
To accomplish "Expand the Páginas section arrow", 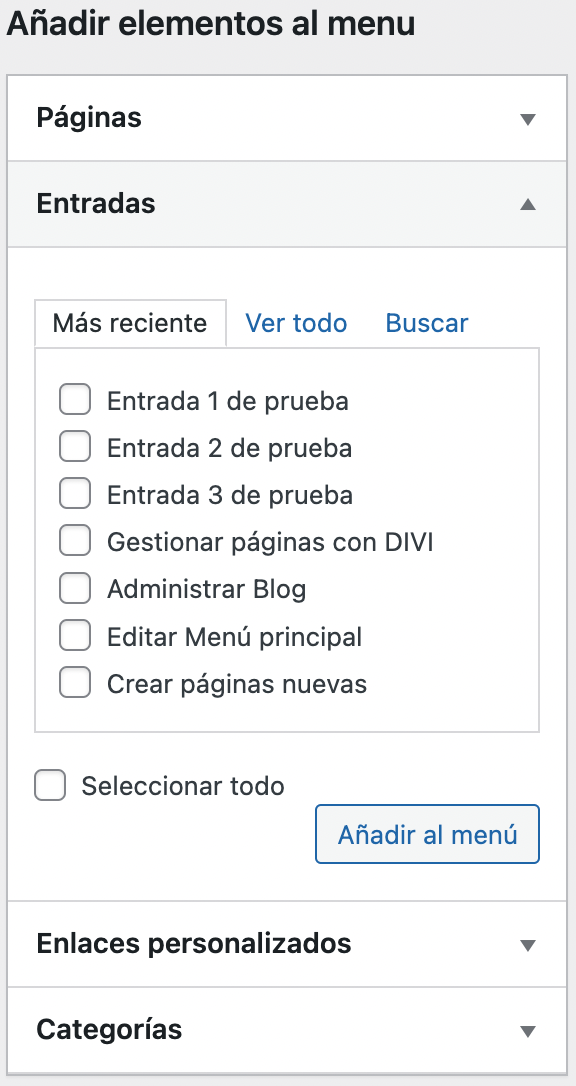I will (x=528, y=119).
